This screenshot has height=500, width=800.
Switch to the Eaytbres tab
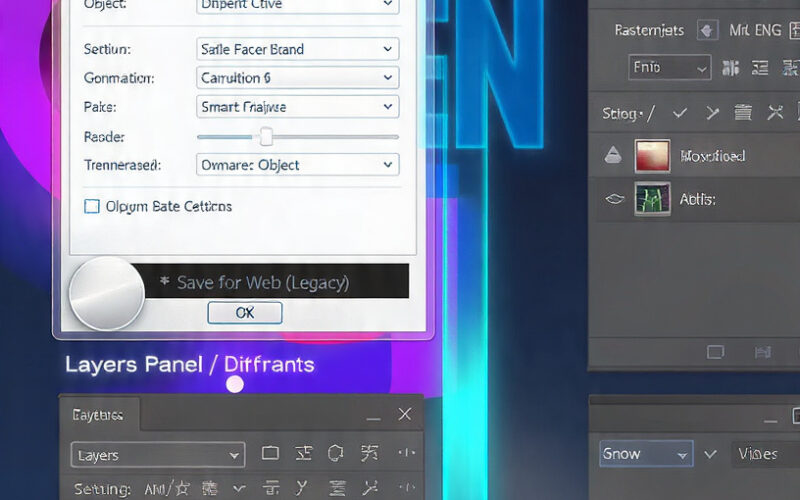point(98,415)
